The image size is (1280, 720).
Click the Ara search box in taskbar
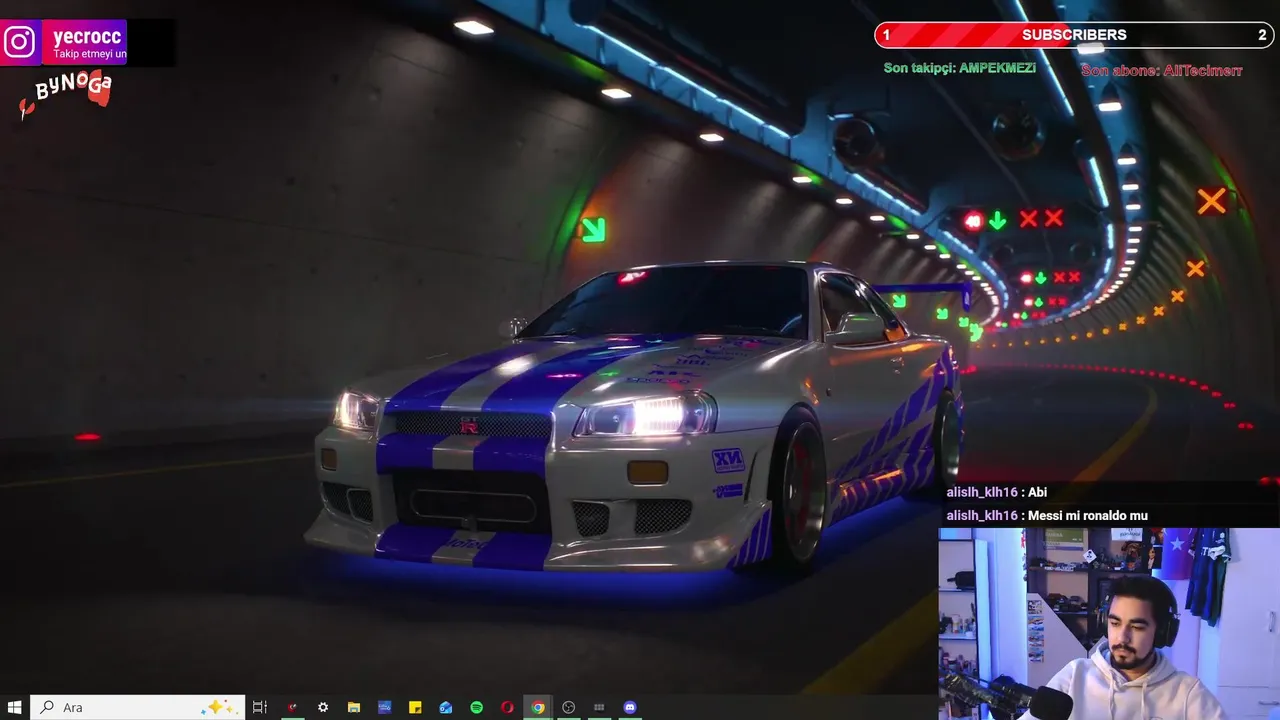[137, 707]
